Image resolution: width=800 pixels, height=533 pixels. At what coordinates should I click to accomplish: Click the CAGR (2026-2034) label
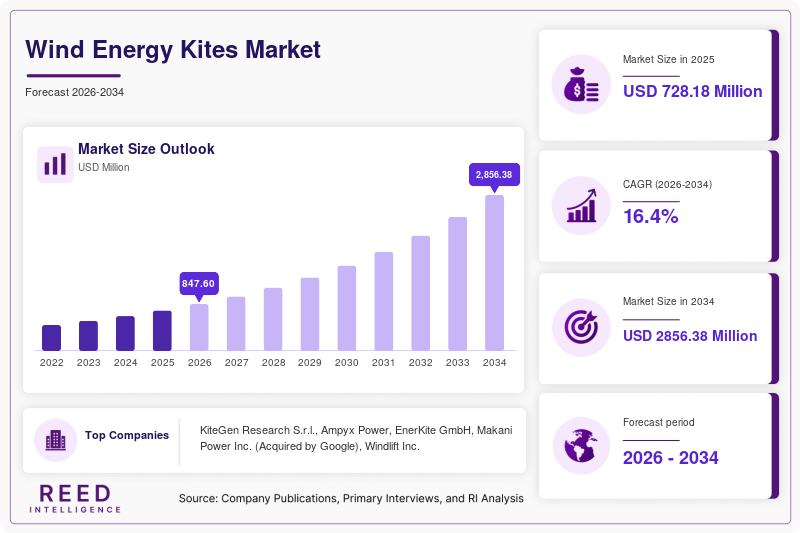(667, 184)
